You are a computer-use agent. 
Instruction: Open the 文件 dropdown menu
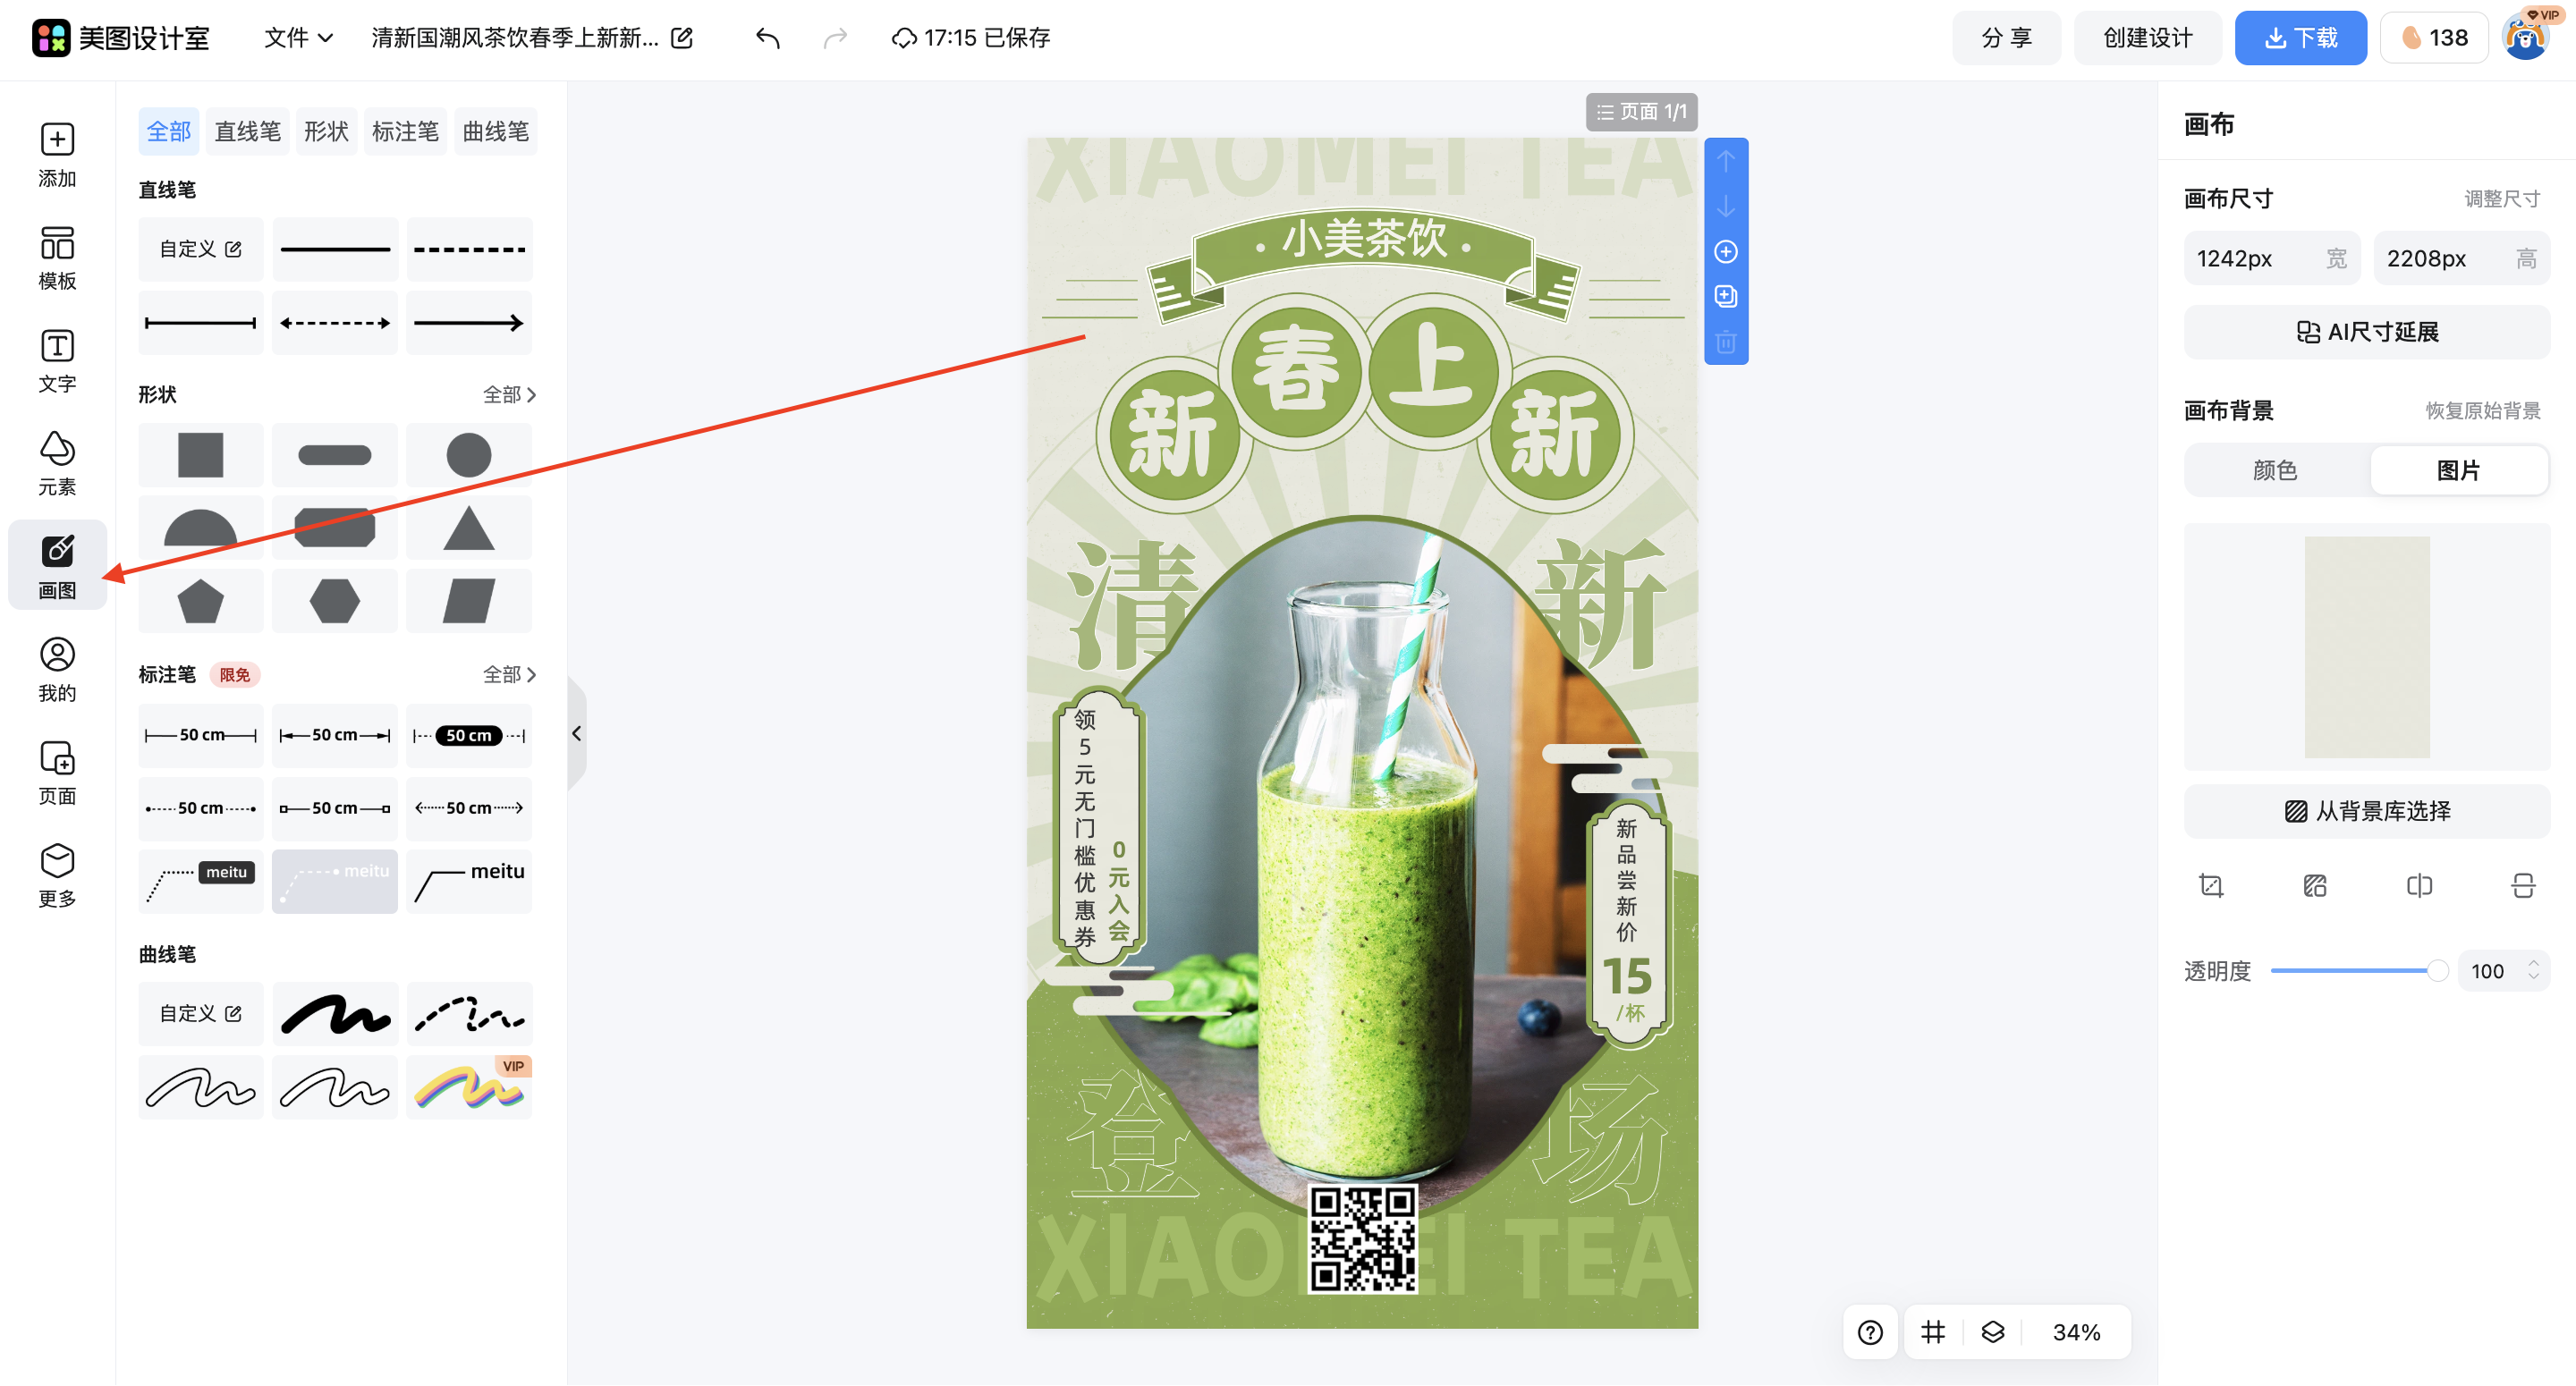(x=297, y=38)
